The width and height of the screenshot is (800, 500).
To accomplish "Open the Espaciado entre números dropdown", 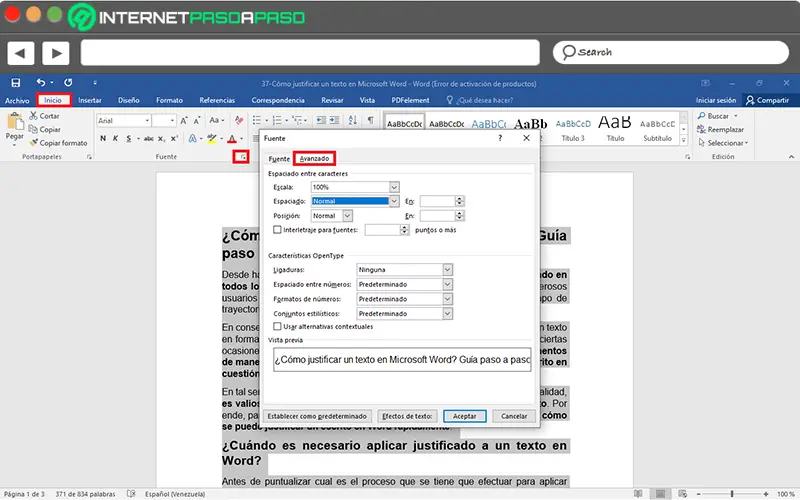I will pos(447,284).
